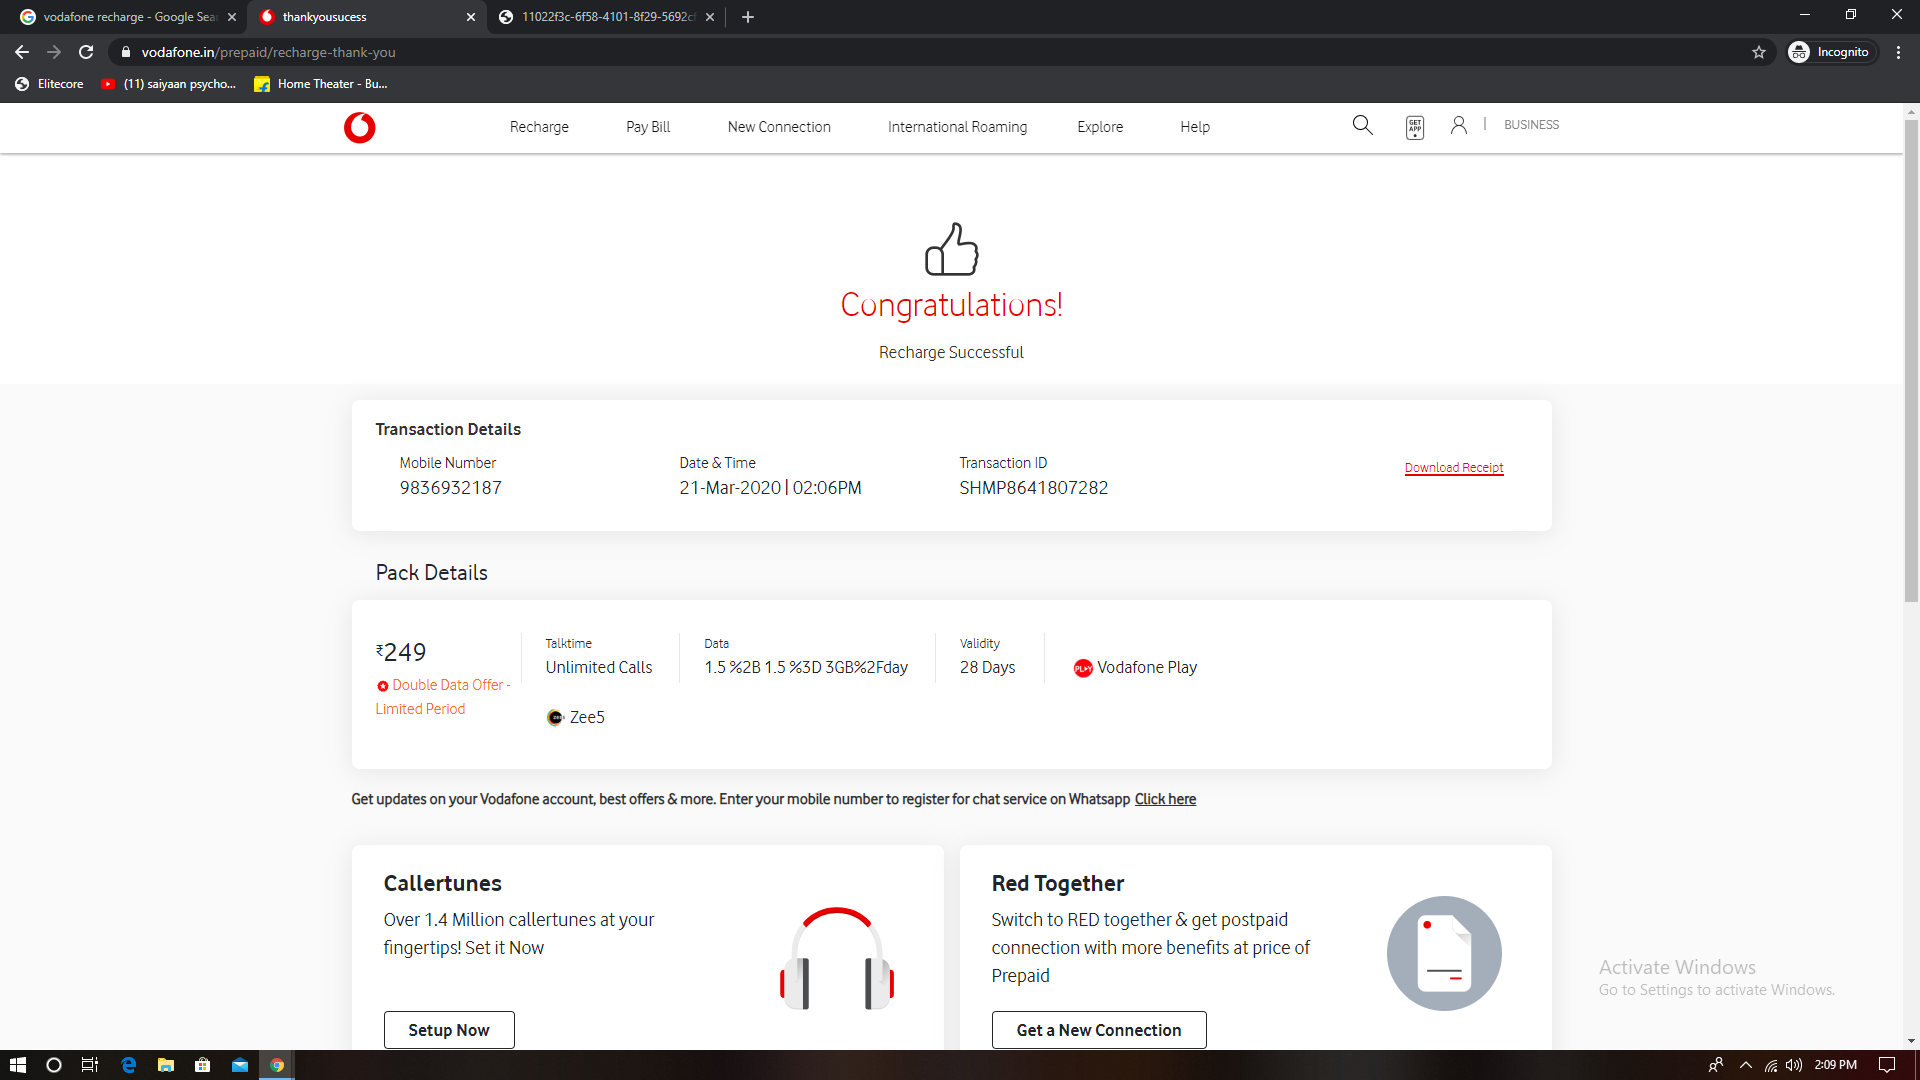Open the search magnifier icon
1920x1080 pixels.
pos(1362,125)
